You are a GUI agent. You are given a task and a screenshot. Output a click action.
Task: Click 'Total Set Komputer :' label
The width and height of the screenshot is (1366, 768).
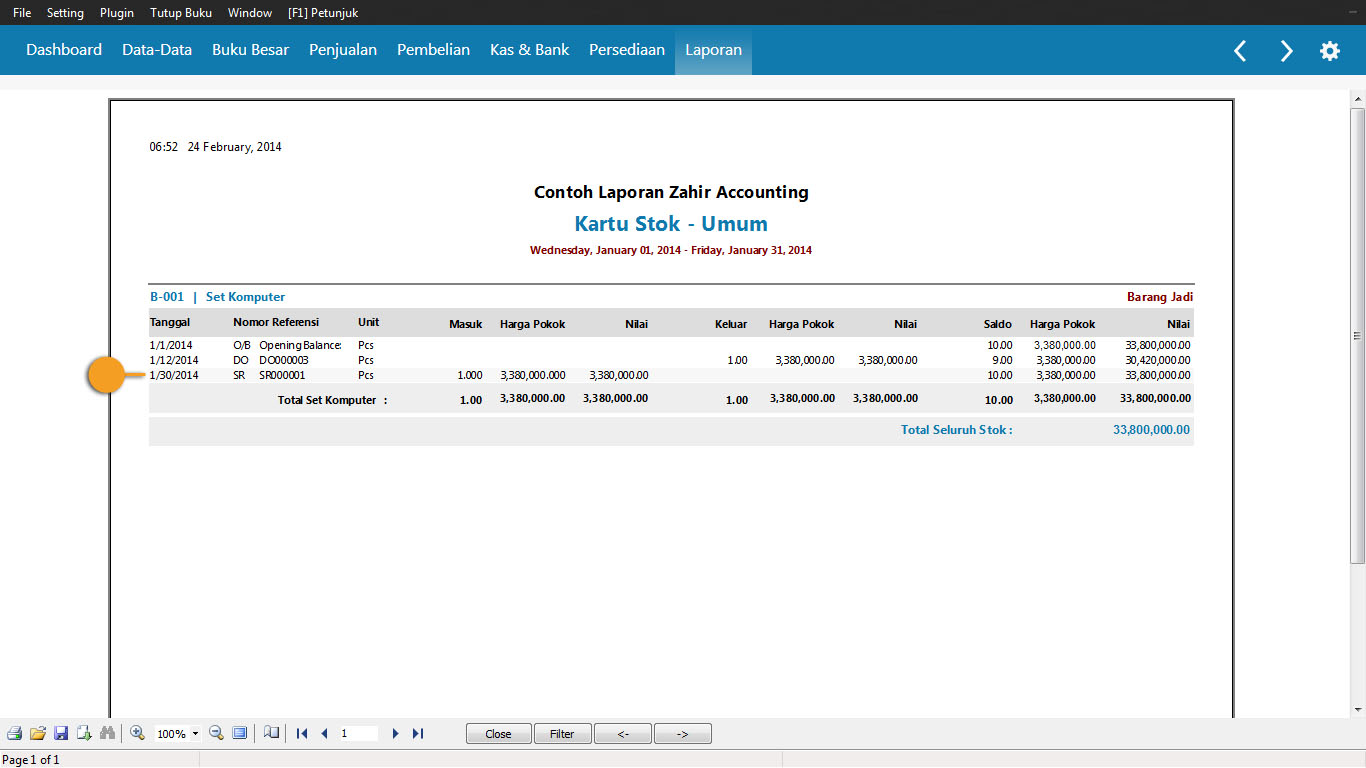[332, 400]
